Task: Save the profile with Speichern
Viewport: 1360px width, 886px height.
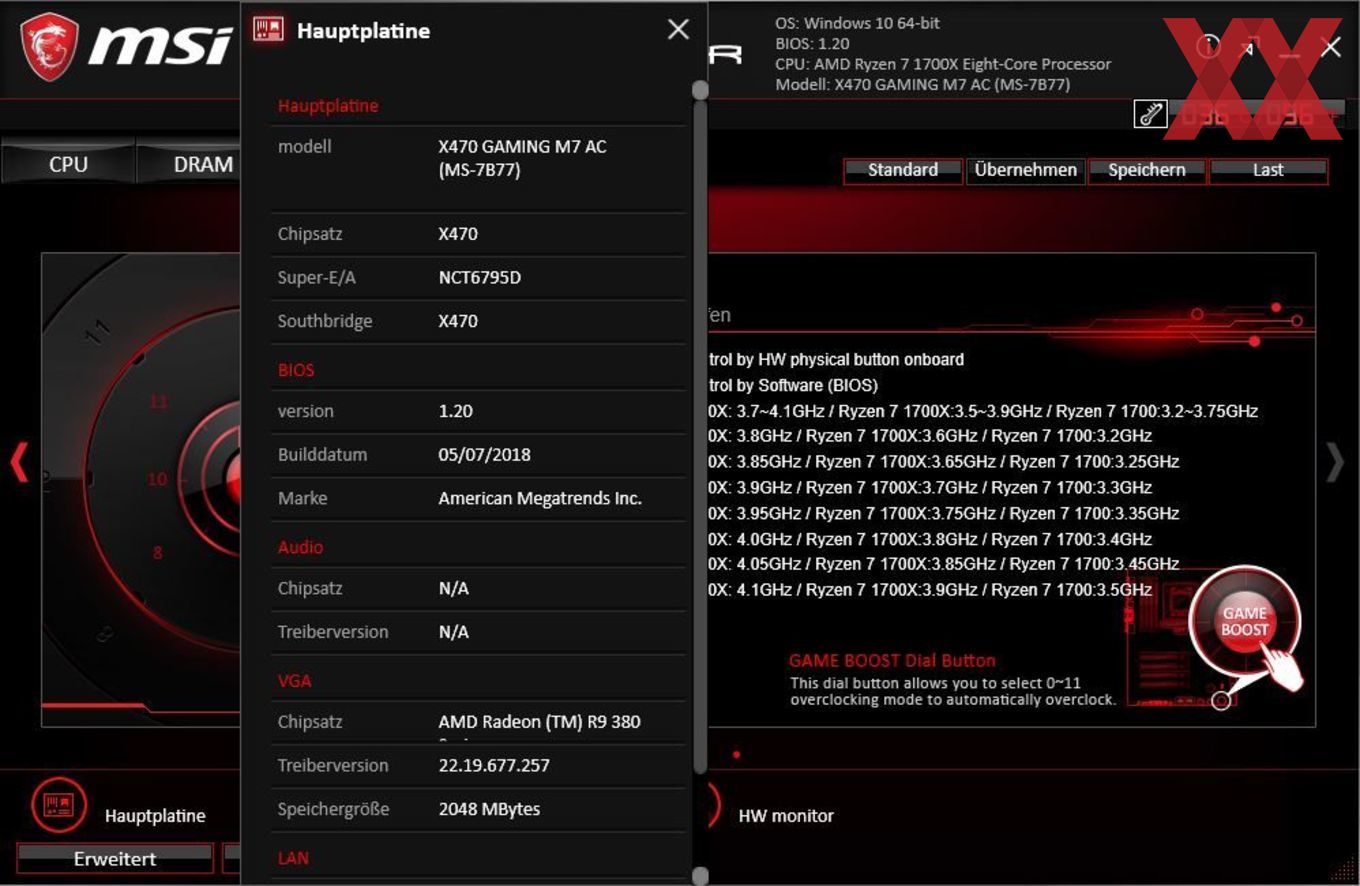Action: click(1147, 170)
